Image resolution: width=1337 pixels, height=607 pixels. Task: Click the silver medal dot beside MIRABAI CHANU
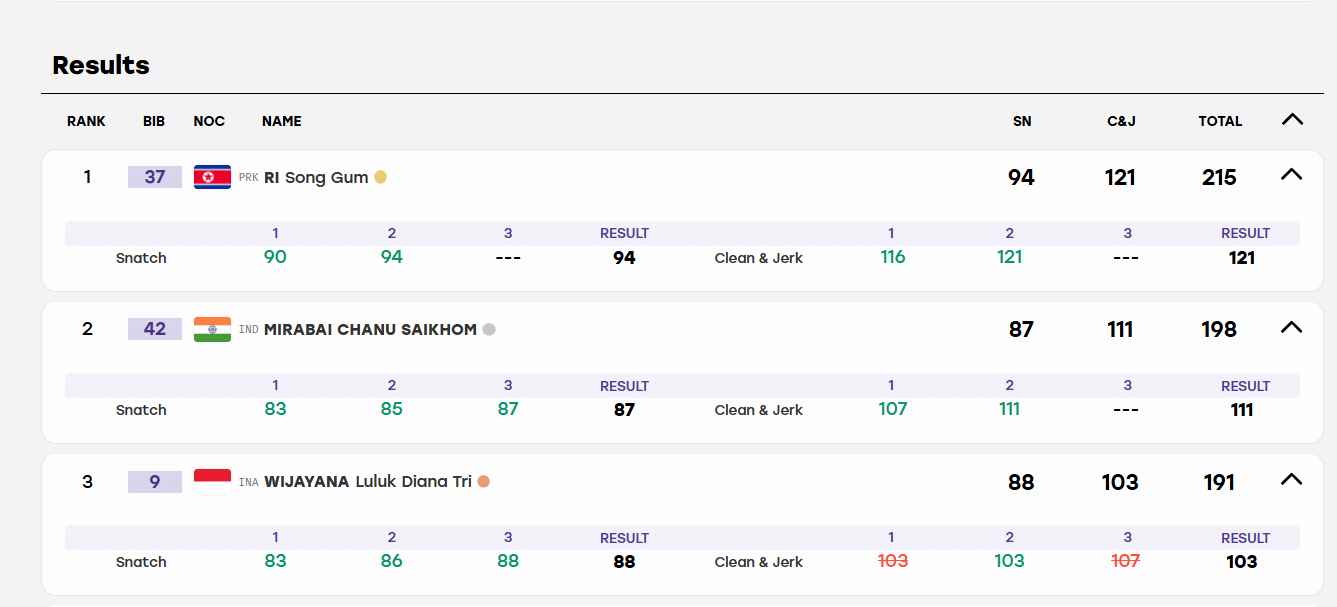[489, 329]
